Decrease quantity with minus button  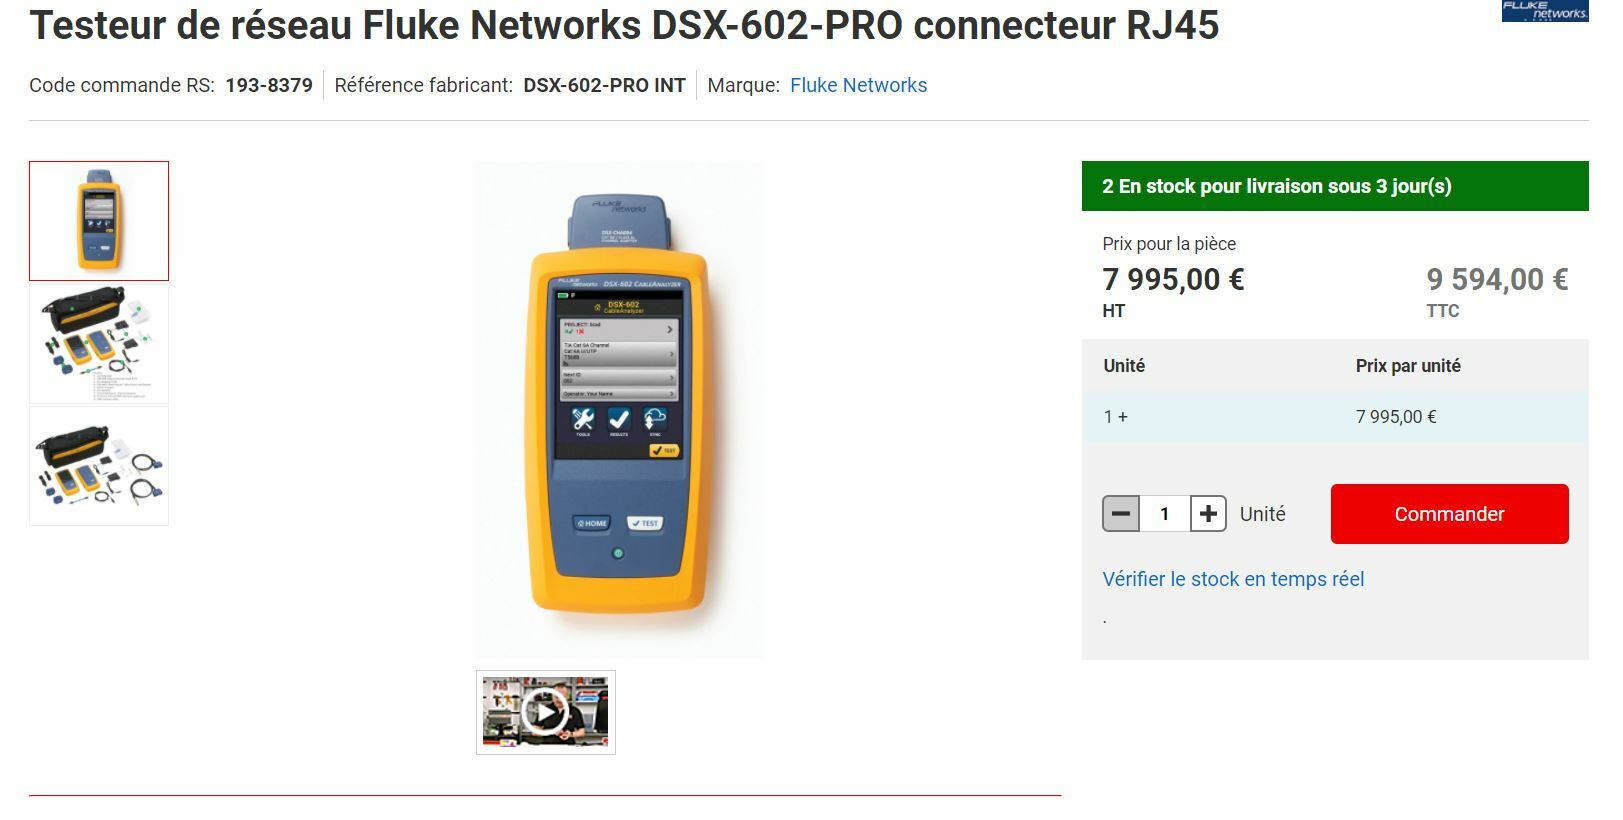pos(1121,514)
